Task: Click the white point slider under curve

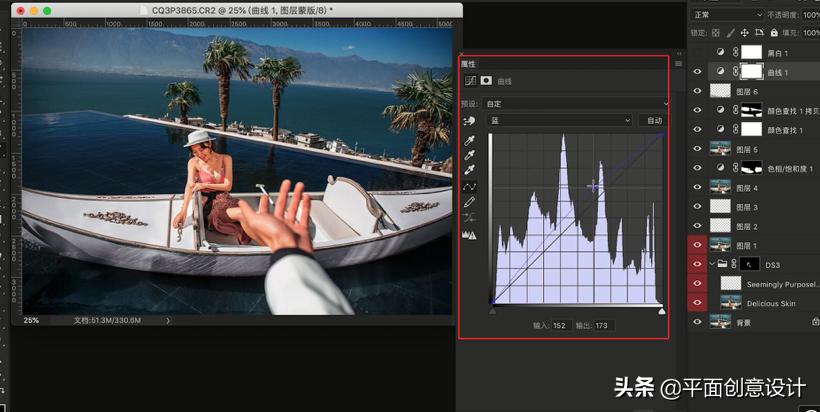Action: (662, 311)
